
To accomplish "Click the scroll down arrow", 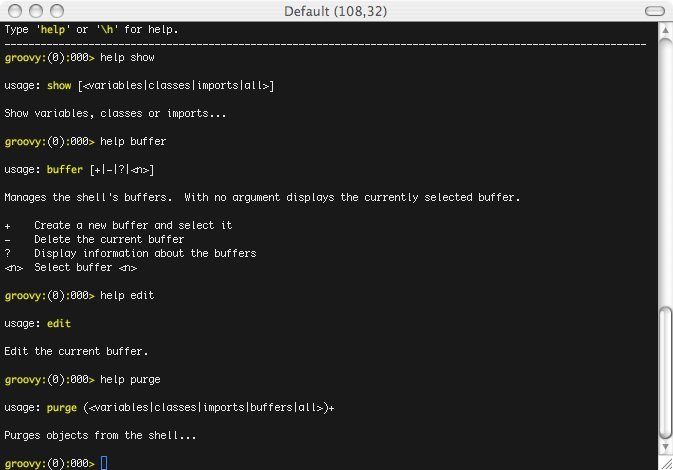I will [x=665, y=446].
